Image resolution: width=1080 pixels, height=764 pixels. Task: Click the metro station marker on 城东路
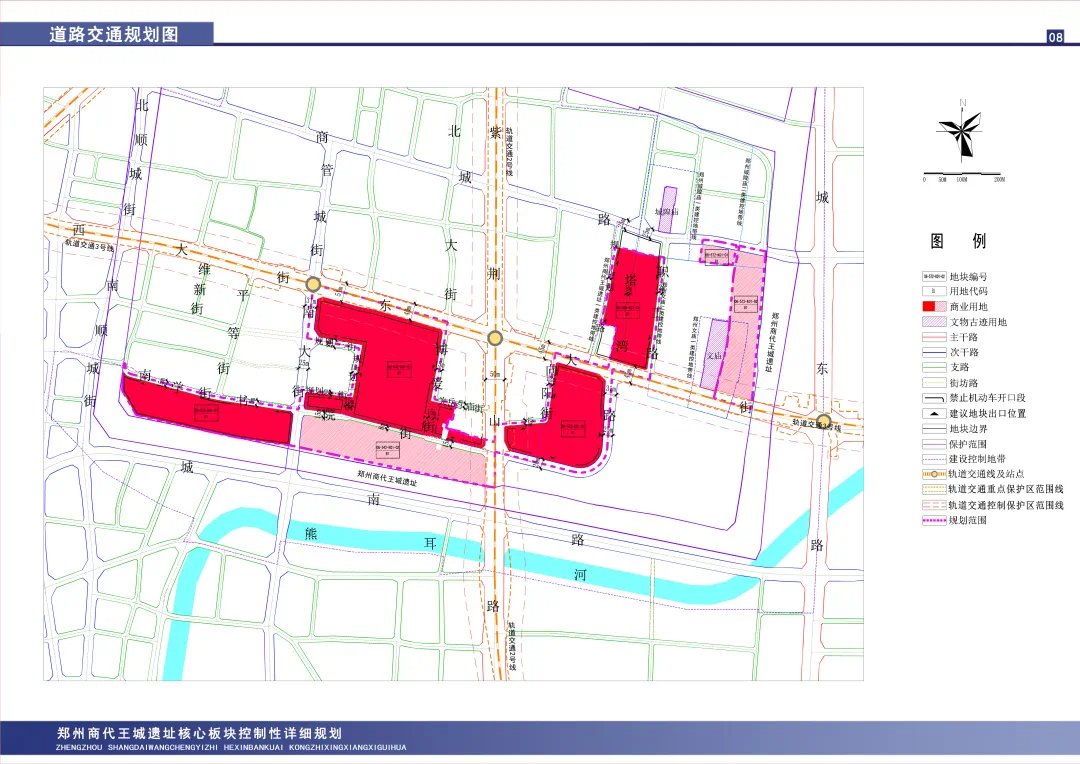coord(824,421)
